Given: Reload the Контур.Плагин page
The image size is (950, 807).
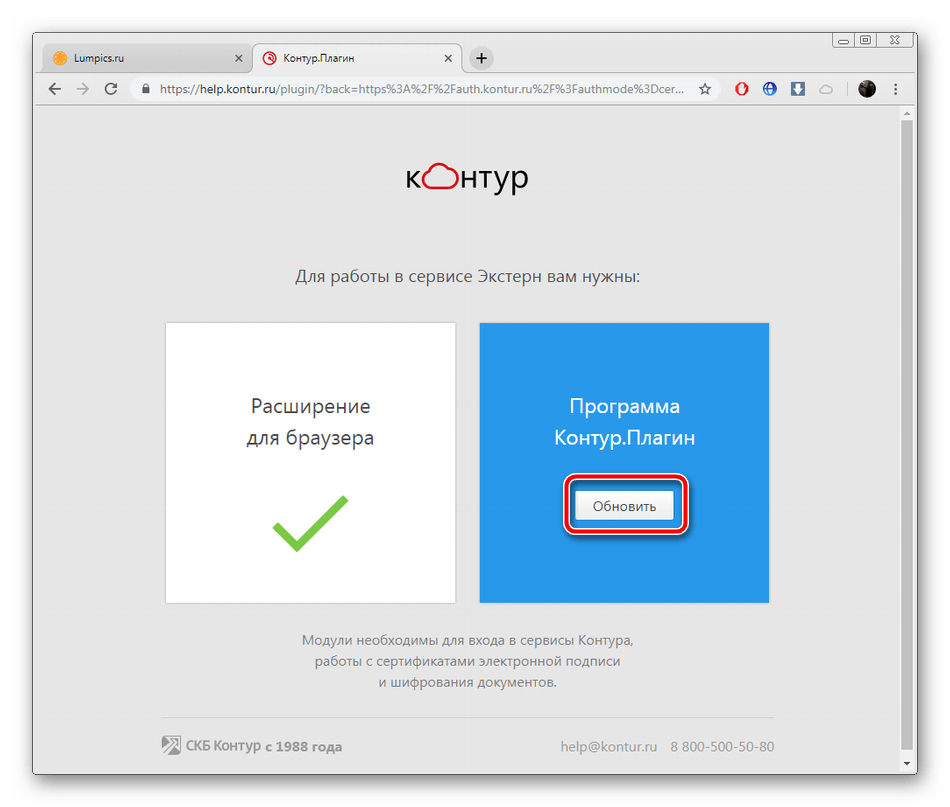Looking at the screenshot, I should pos(111,89).
